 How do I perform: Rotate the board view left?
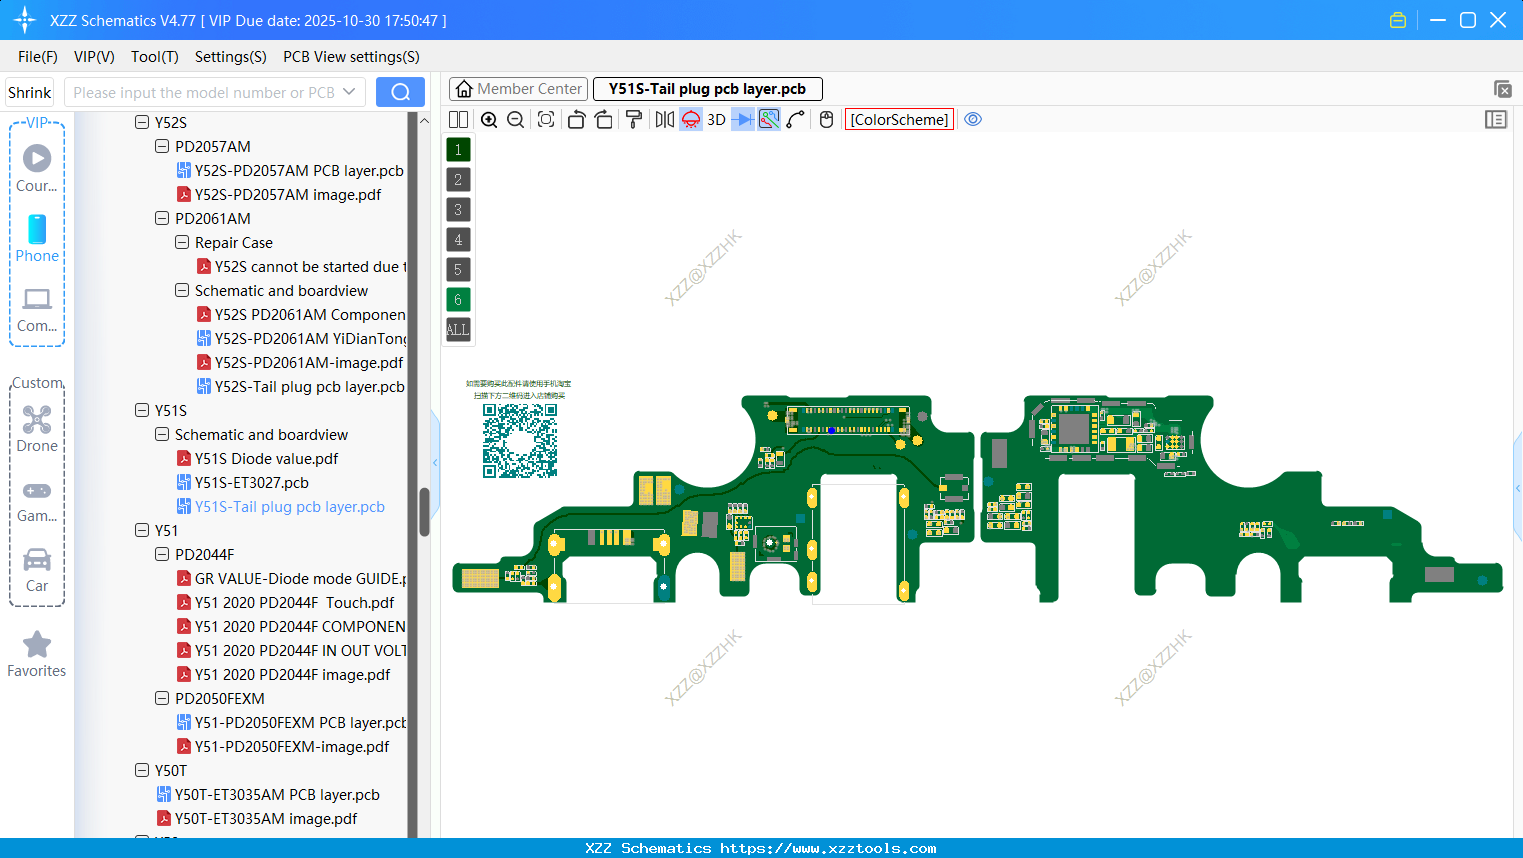pos(575,119)
